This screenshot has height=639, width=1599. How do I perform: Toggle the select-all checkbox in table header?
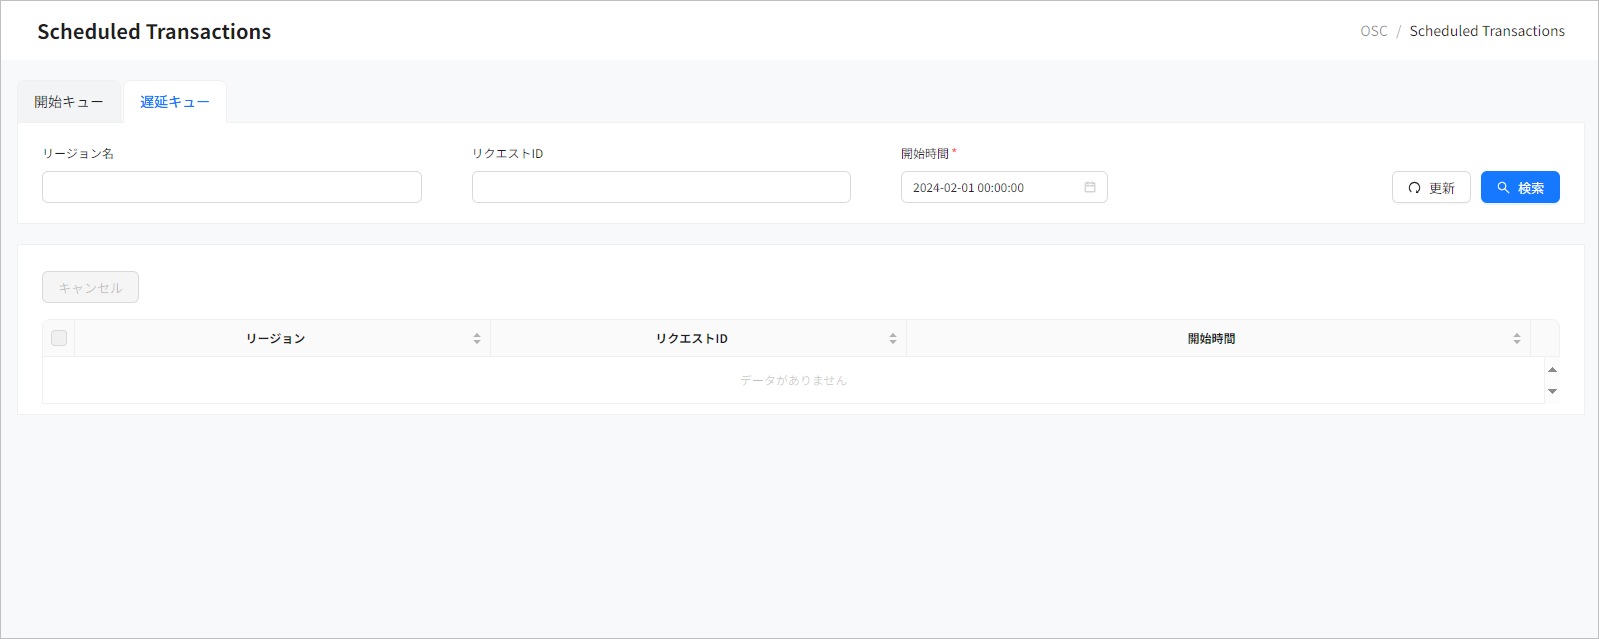(59, 338)
